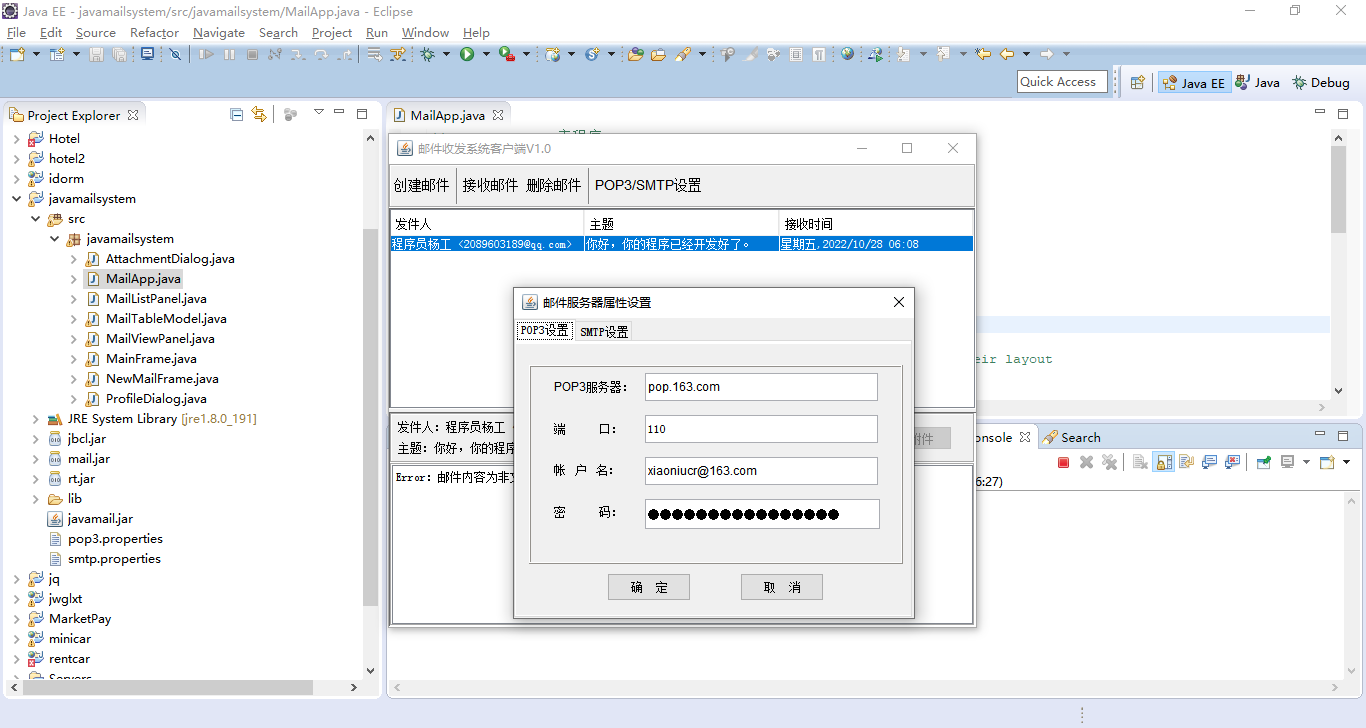The width and height of the screenshot is (1366, 728).
Task: Click the Run Last Tool (External Tools) icon
Action: 507,54
